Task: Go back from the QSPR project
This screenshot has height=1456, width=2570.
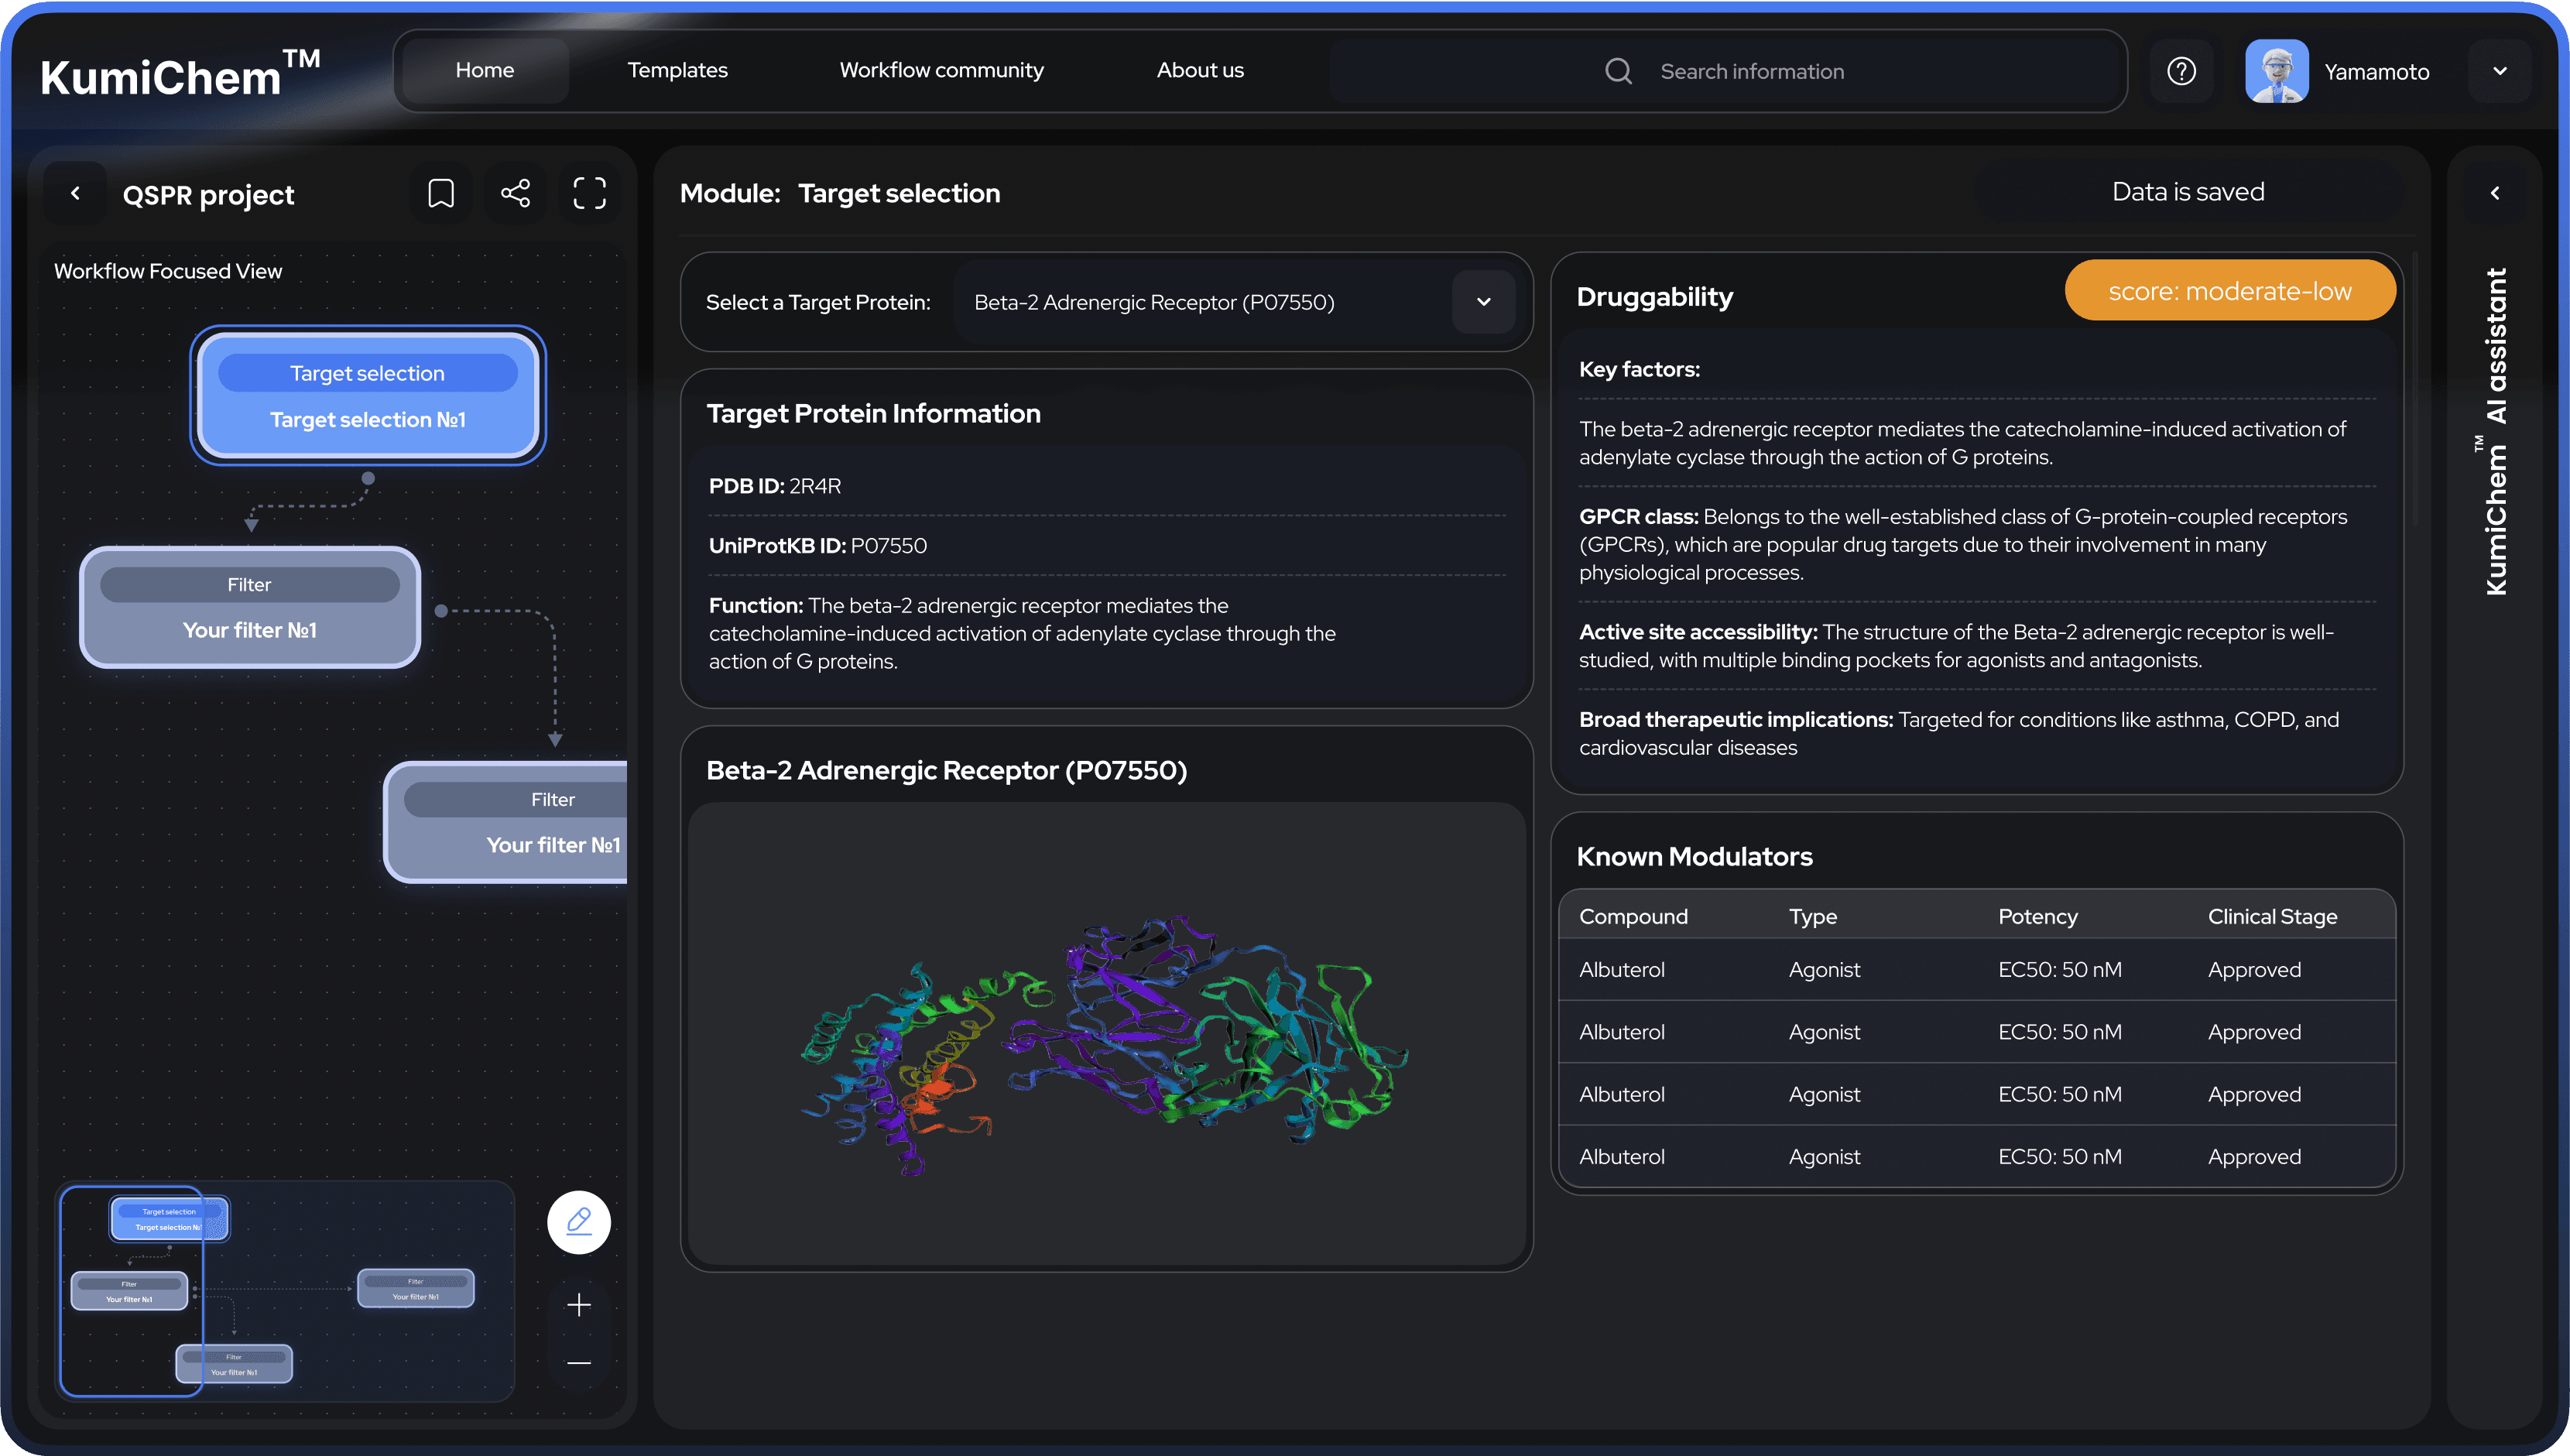Action: [x=76, y=192]
